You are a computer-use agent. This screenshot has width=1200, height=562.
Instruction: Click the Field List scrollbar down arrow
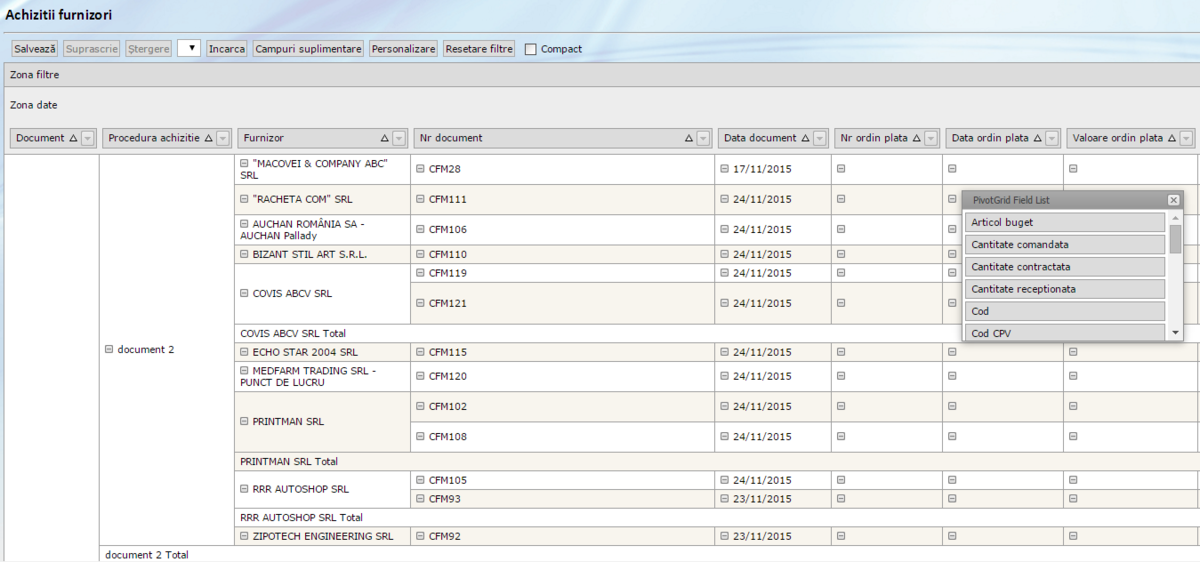pyautogui.click(x=1175, y=333)
